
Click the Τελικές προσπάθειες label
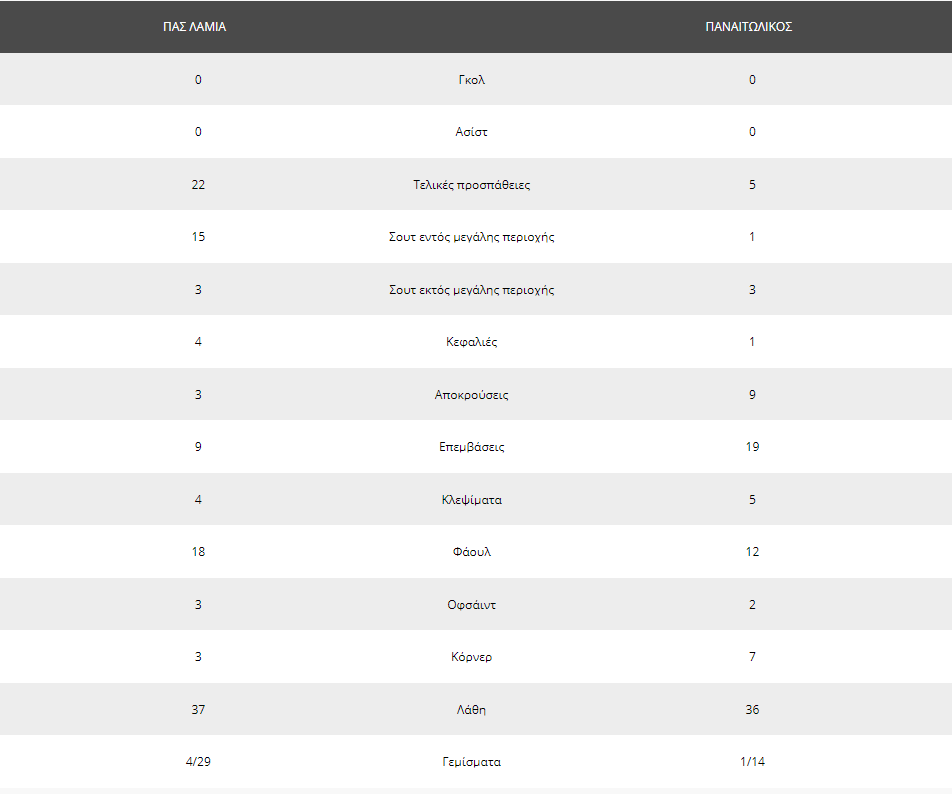click(472, 185)
